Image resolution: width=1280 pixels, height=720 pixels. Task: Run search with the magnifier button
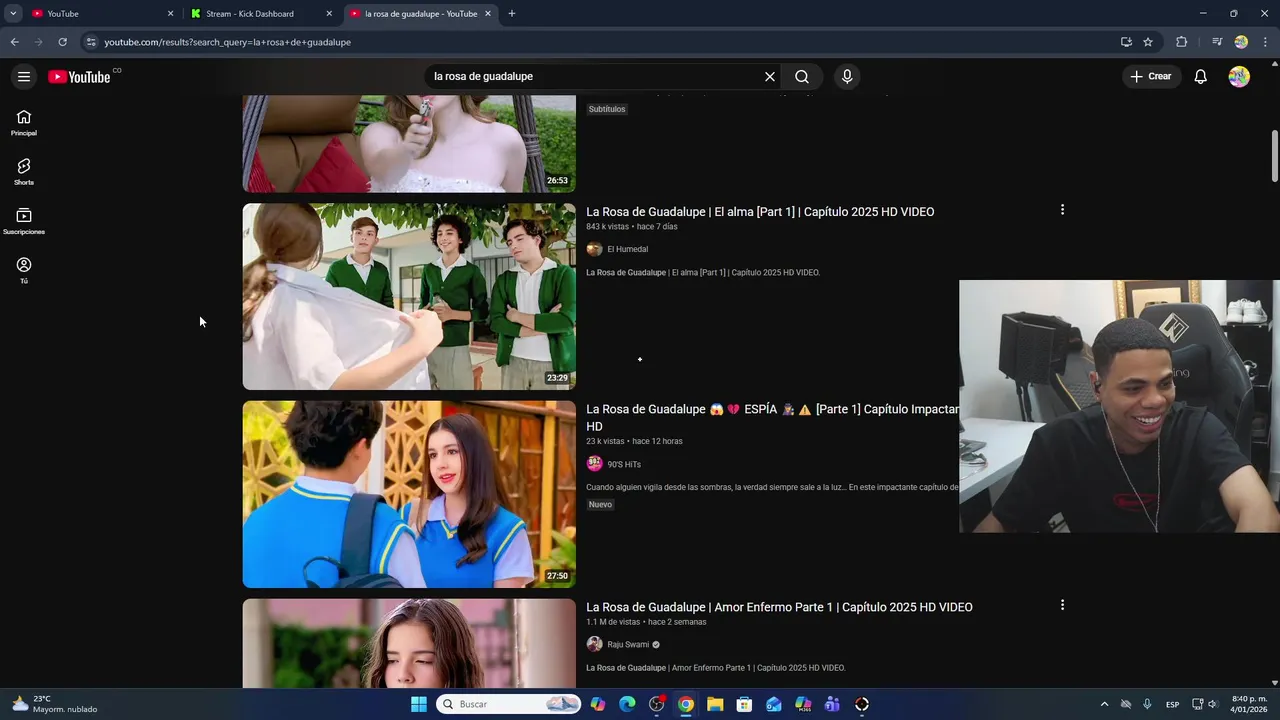click(x=802, y=76)
